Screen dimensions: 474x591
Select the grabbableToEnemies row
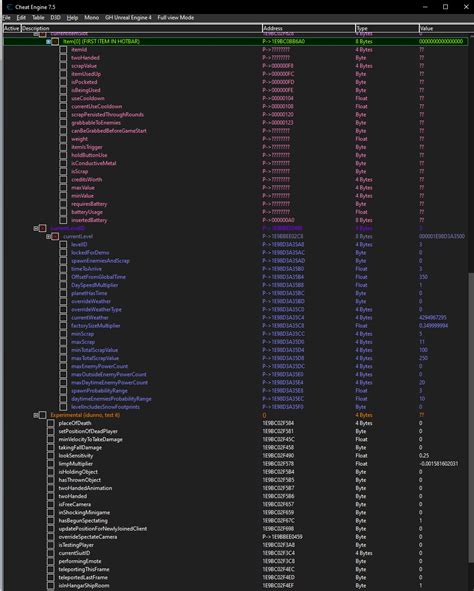pyautogui.click(x=96, y=122)
